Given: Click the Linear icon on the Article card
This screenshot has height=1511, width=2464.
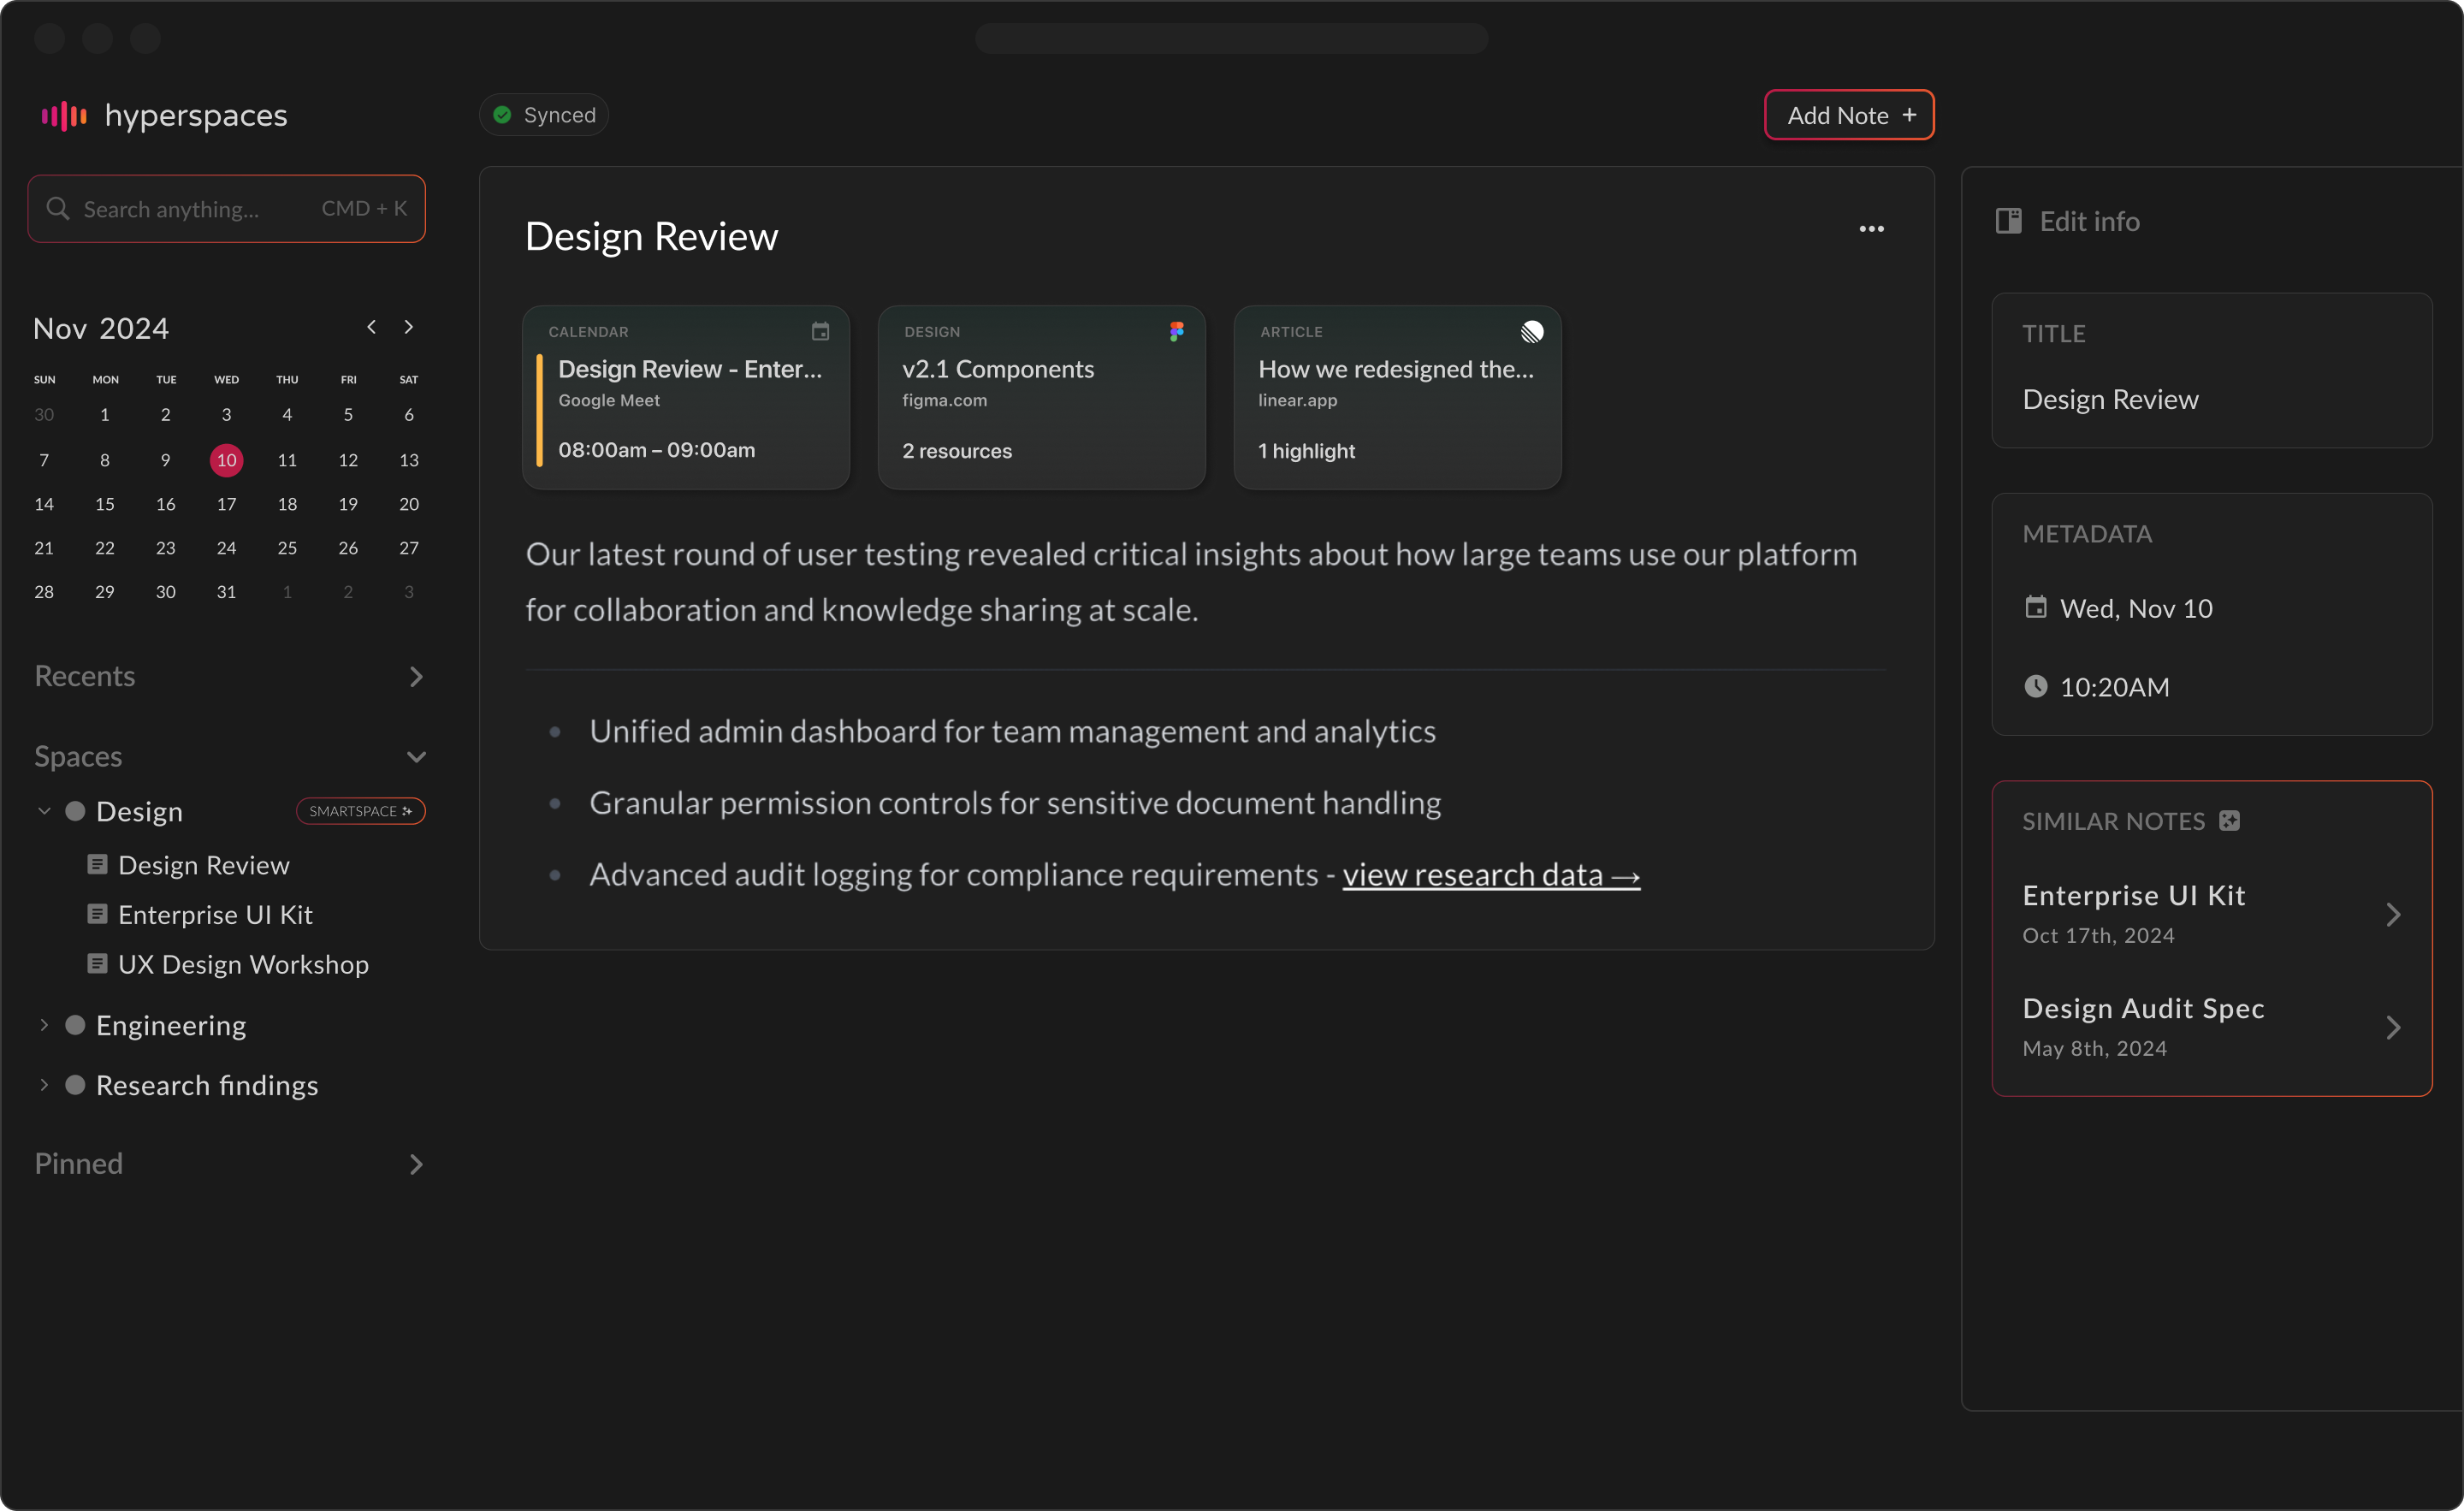Looking at the screenshot, I should 1531,331.
